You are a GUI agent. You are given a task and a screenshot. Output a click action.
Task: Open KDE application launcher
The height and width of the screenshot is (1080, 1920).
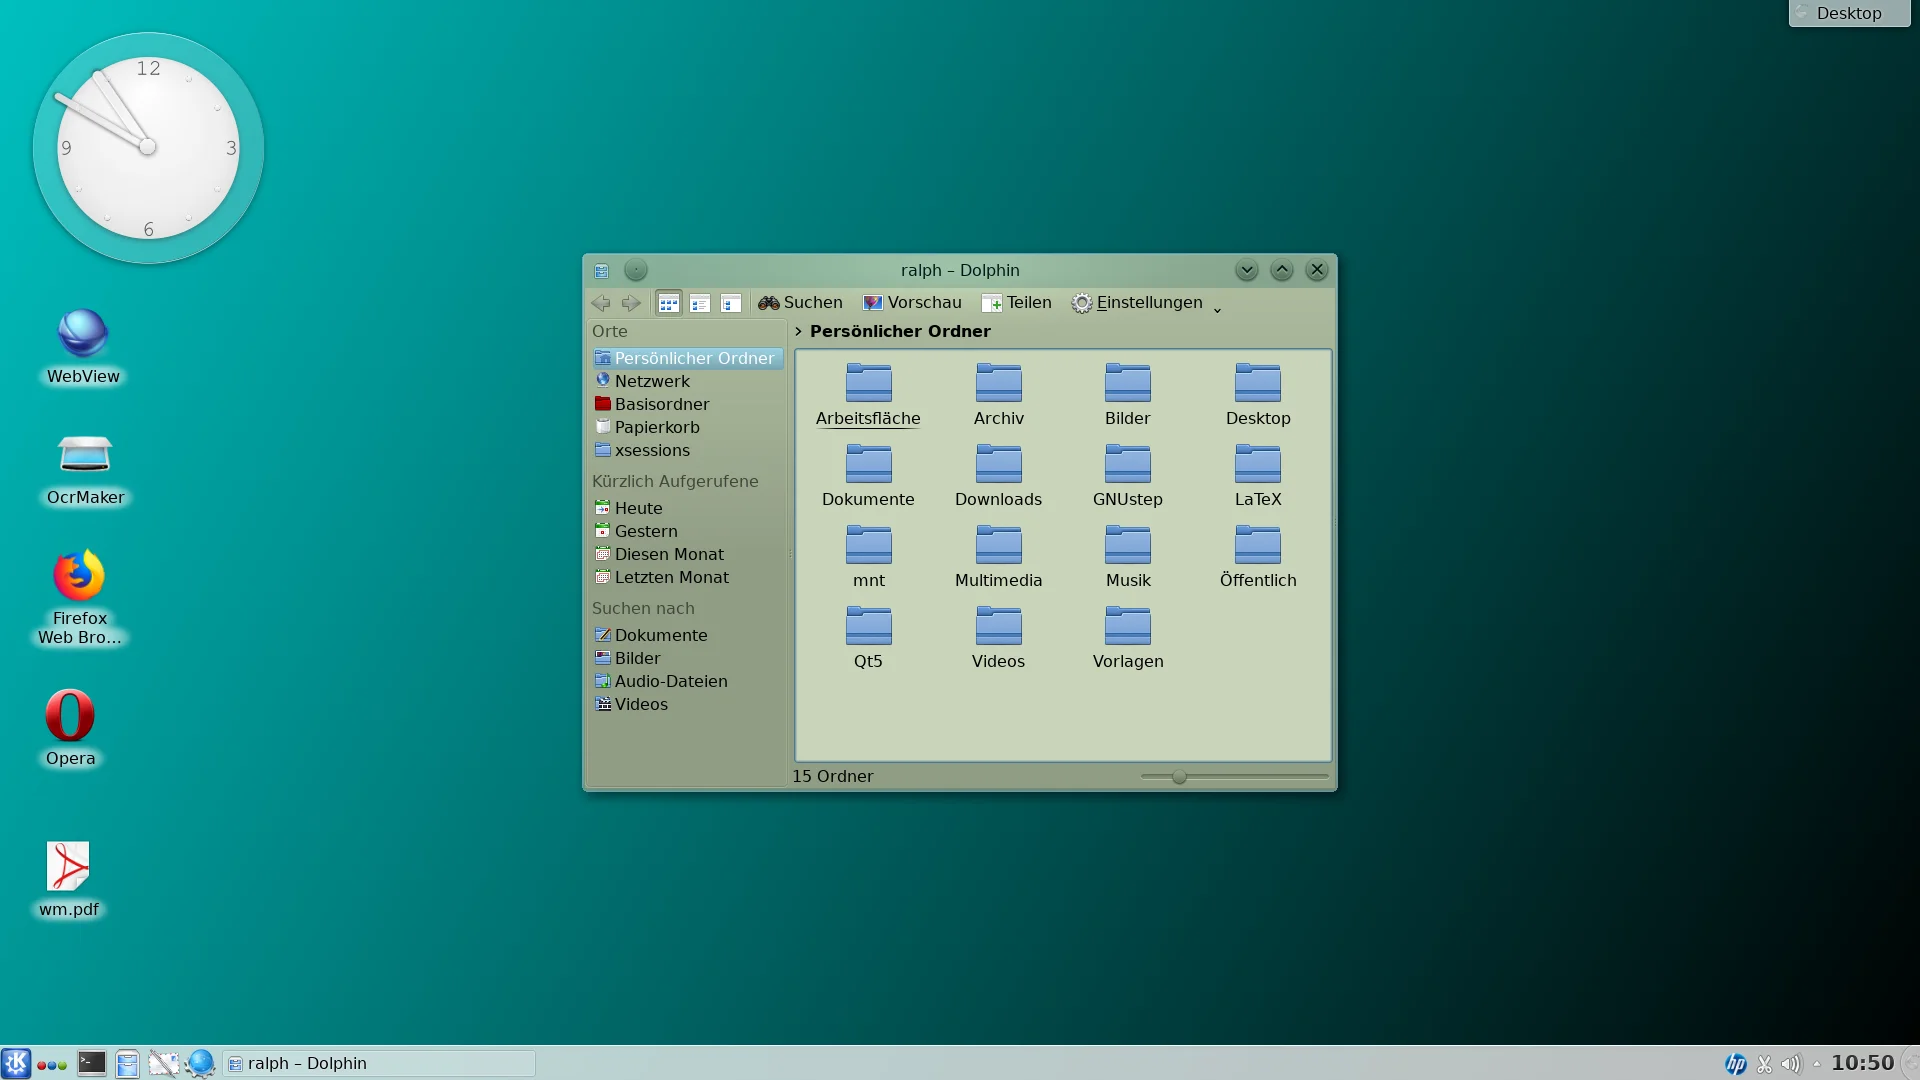click(16, 1063)
